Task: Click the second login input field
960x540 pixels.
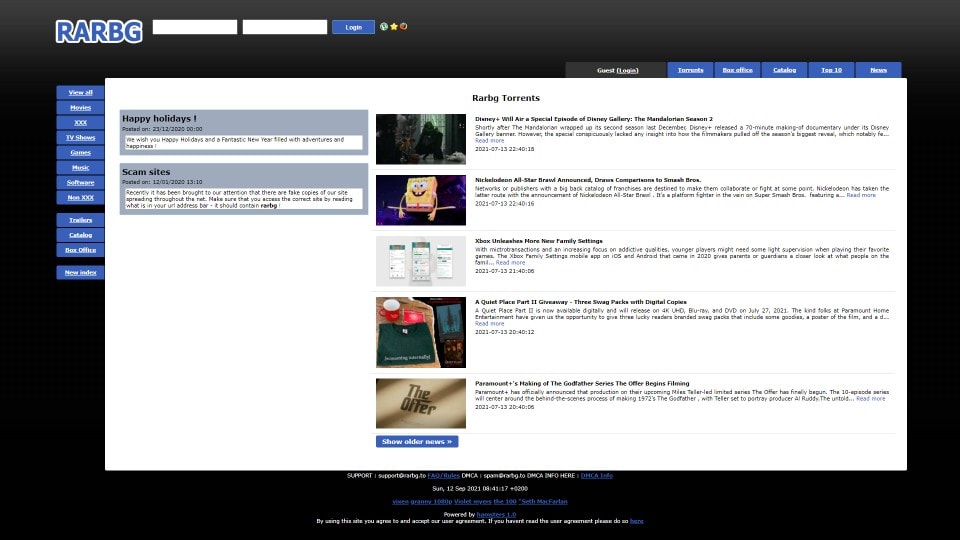Action: [x=285, y=27]
